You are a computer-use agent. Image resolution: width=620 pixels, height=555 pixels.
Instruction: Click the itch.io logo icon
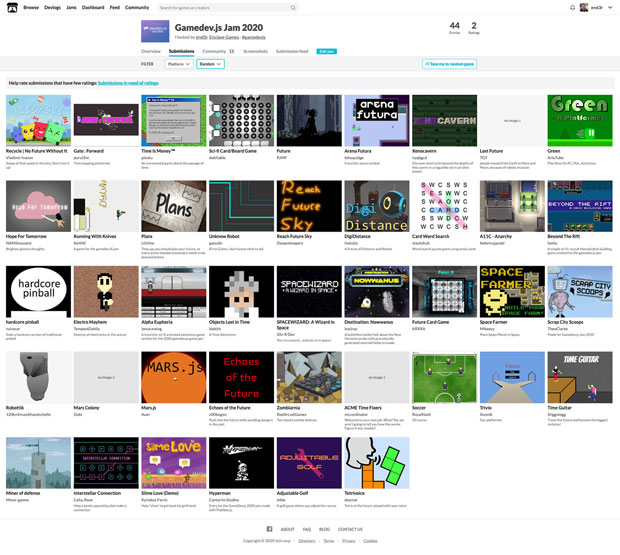click(x=10, y=7)
